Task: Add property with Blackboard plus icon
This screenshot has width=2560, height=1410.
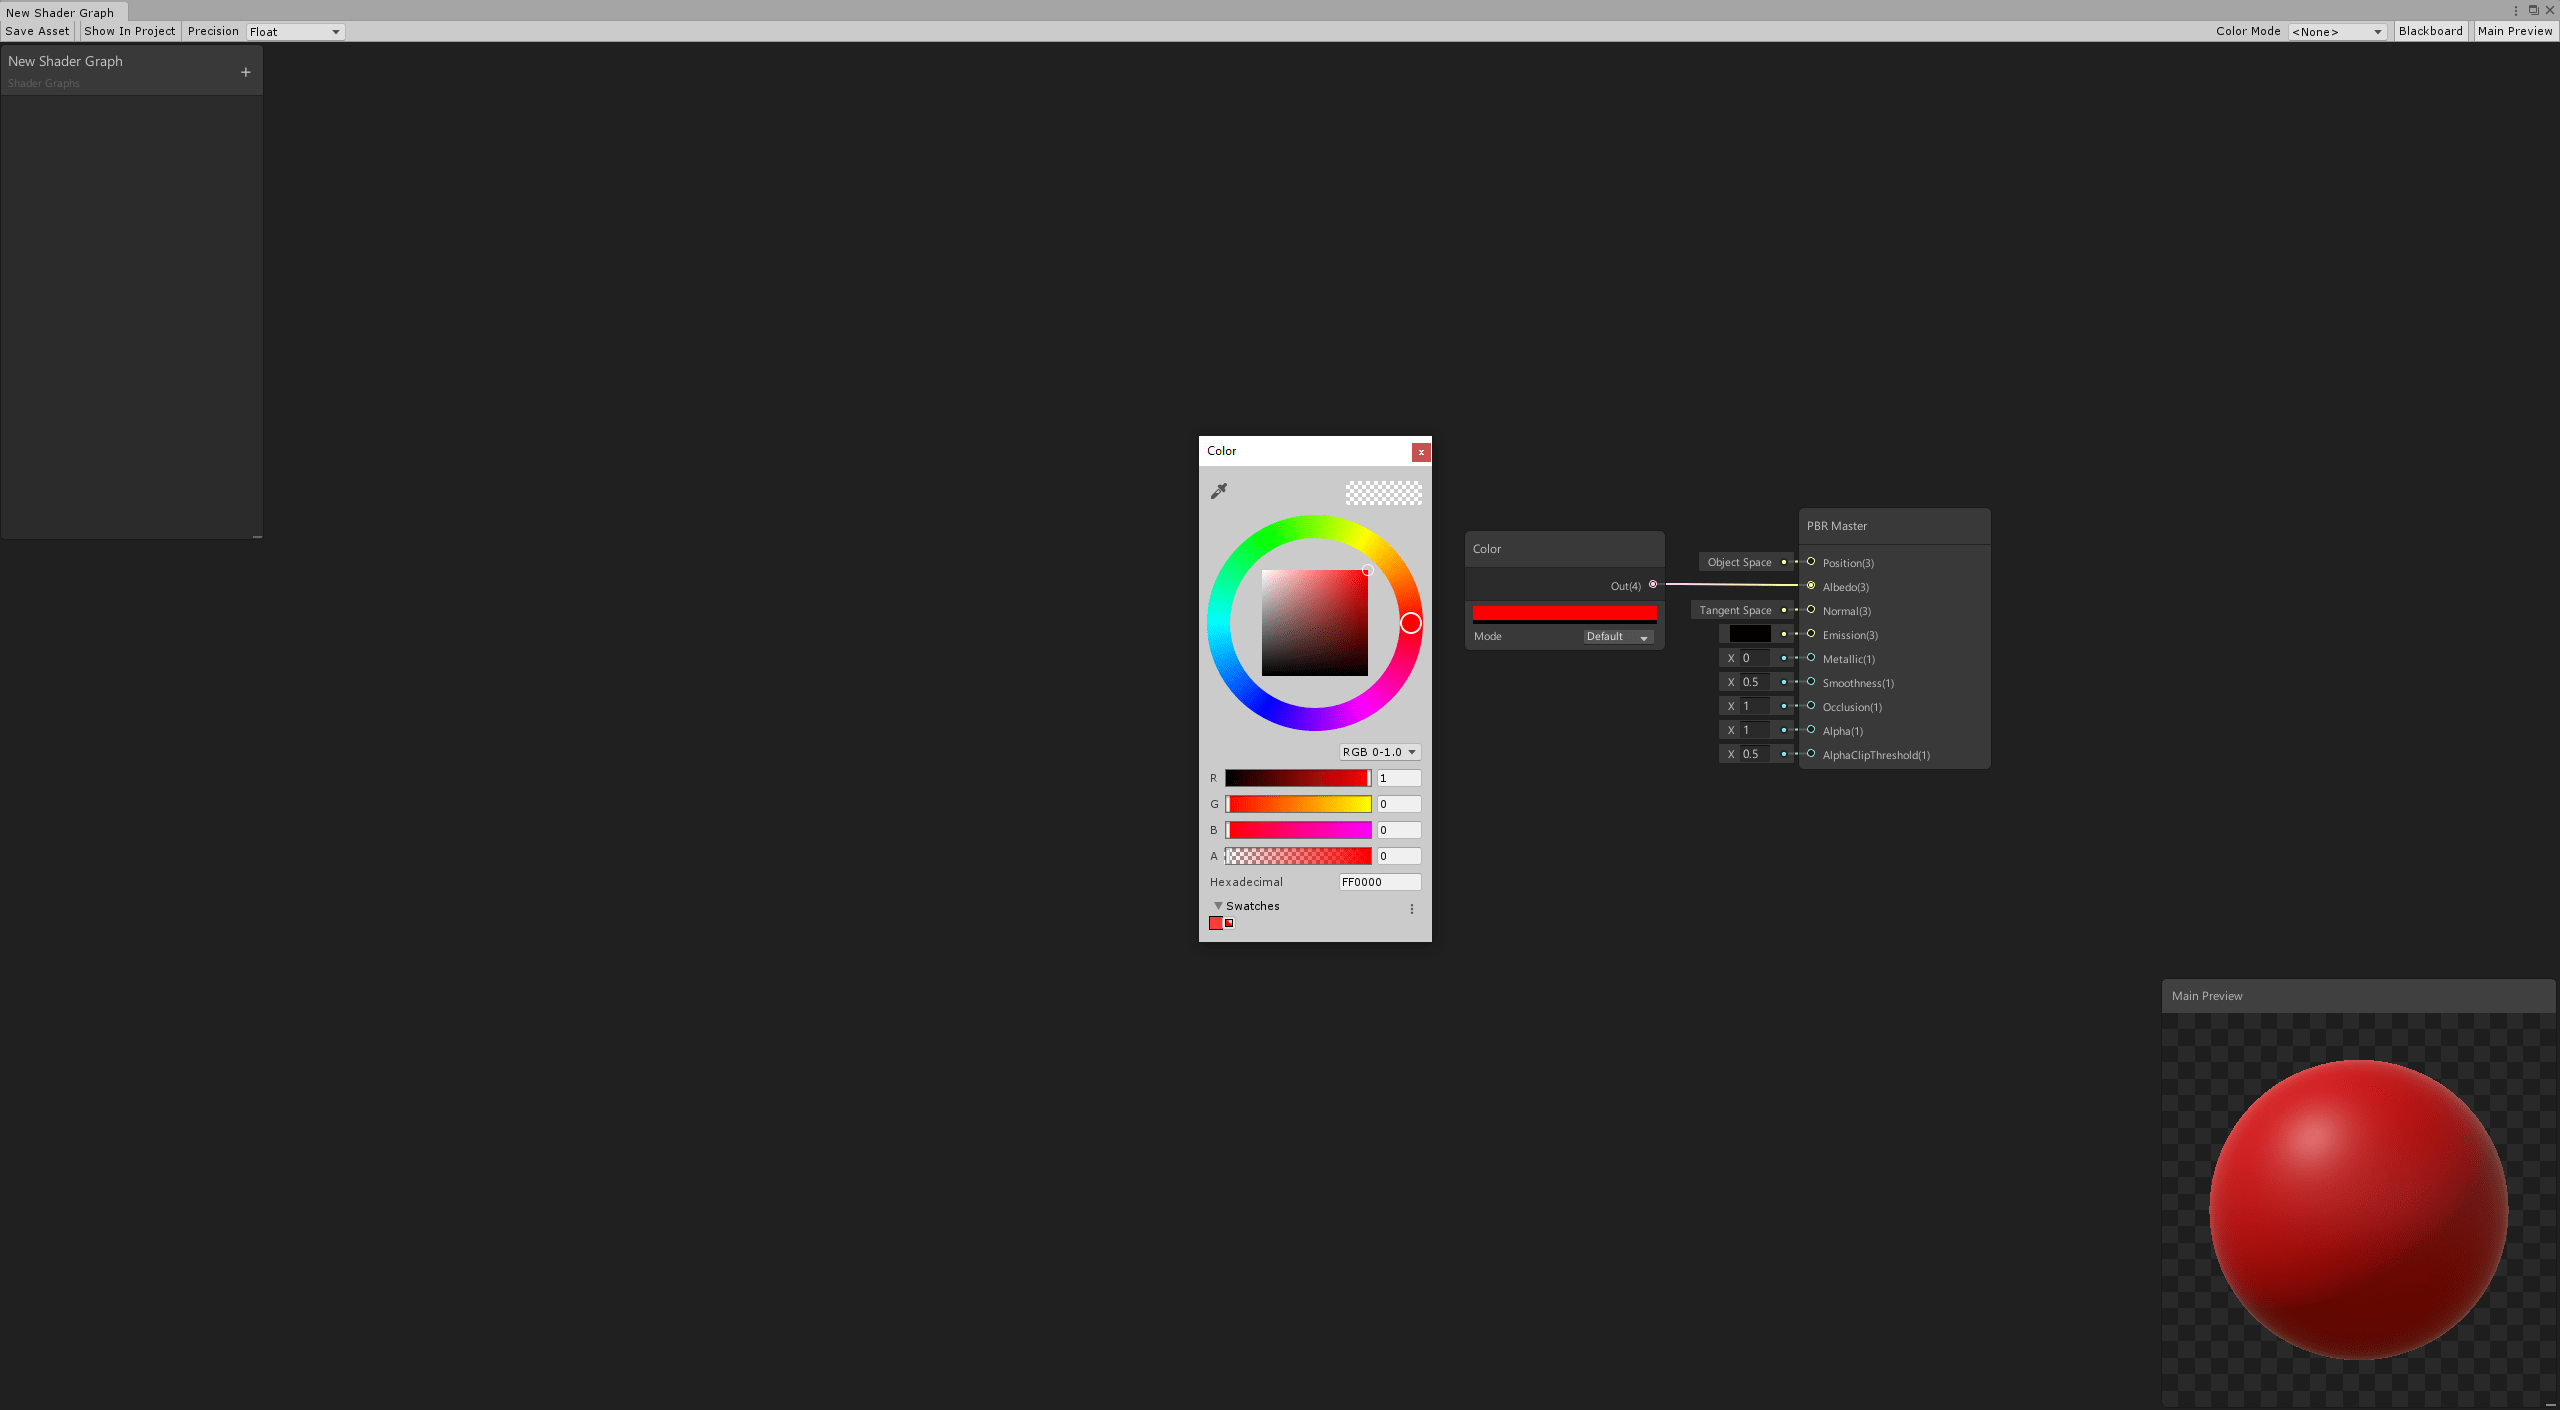Action: point(246,72)
